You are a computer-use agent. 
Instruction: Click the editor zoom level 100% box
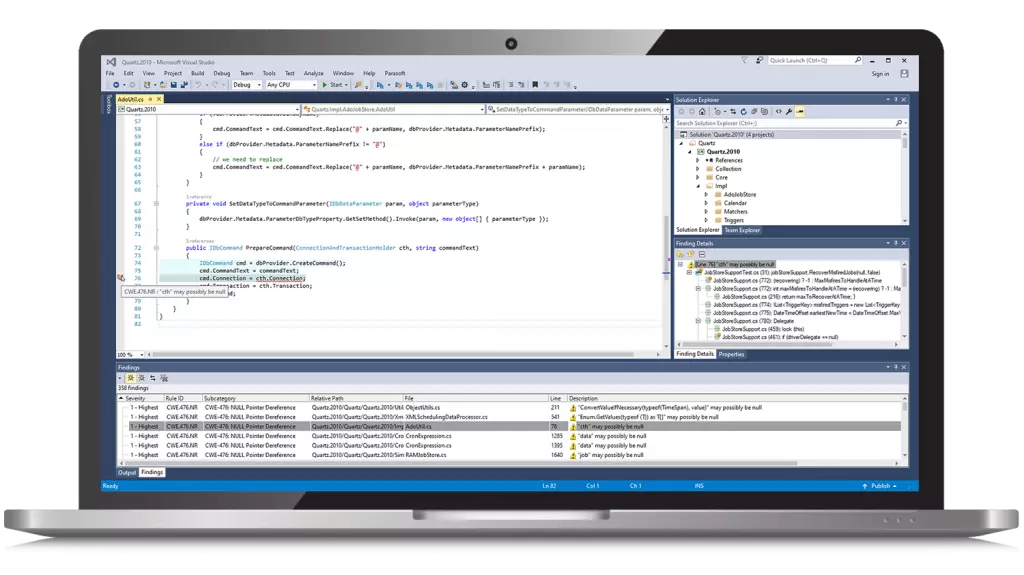(x=127, y=354)
